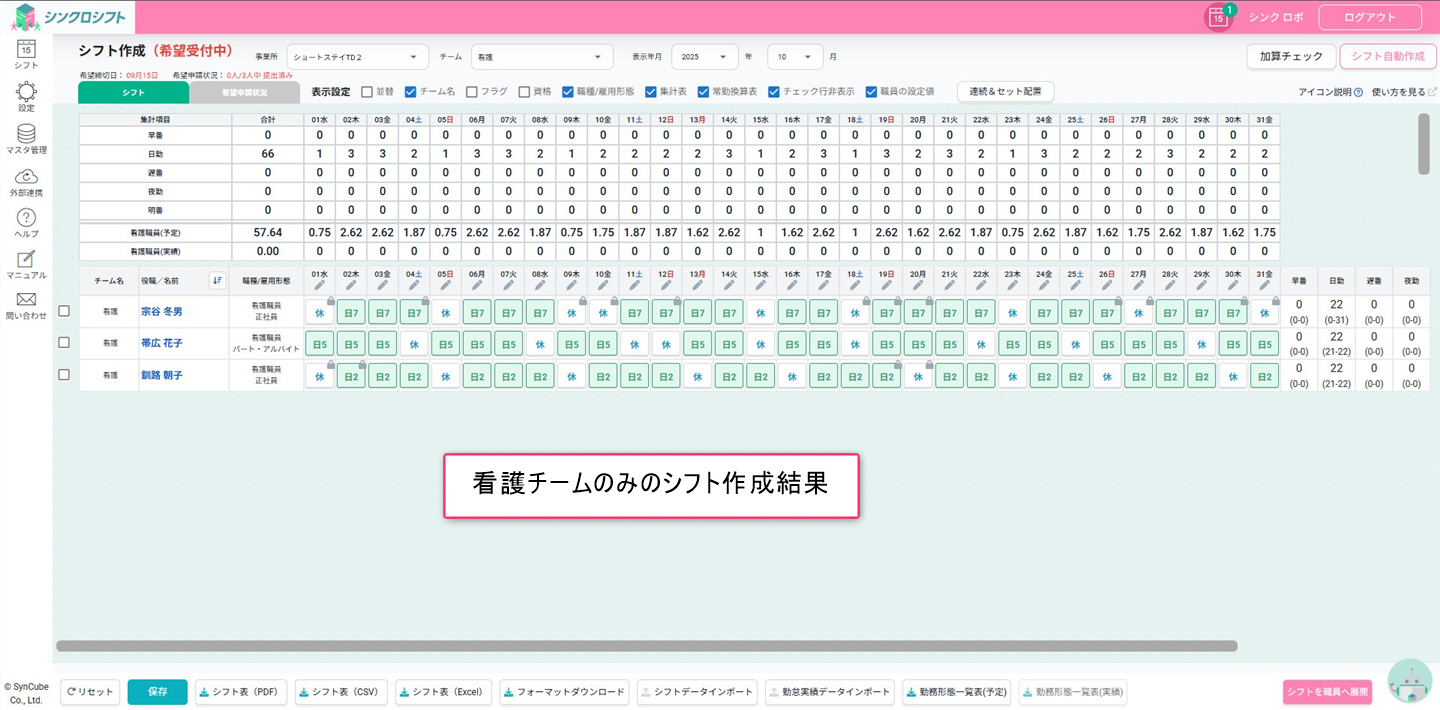The width and height of the screenshot is (1440, 710).
Task: Open the シフト calendar sidebar icon
Action: pos(26,48)
